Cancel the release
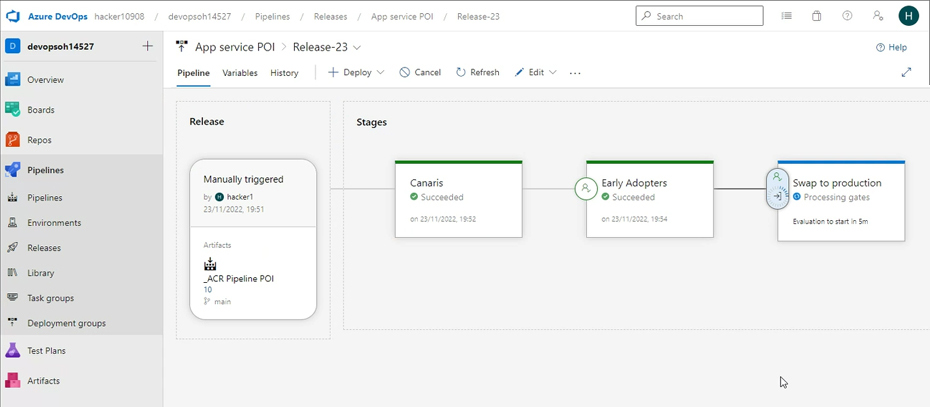This screenshot has height=407, width=930. tap(420, 72)
